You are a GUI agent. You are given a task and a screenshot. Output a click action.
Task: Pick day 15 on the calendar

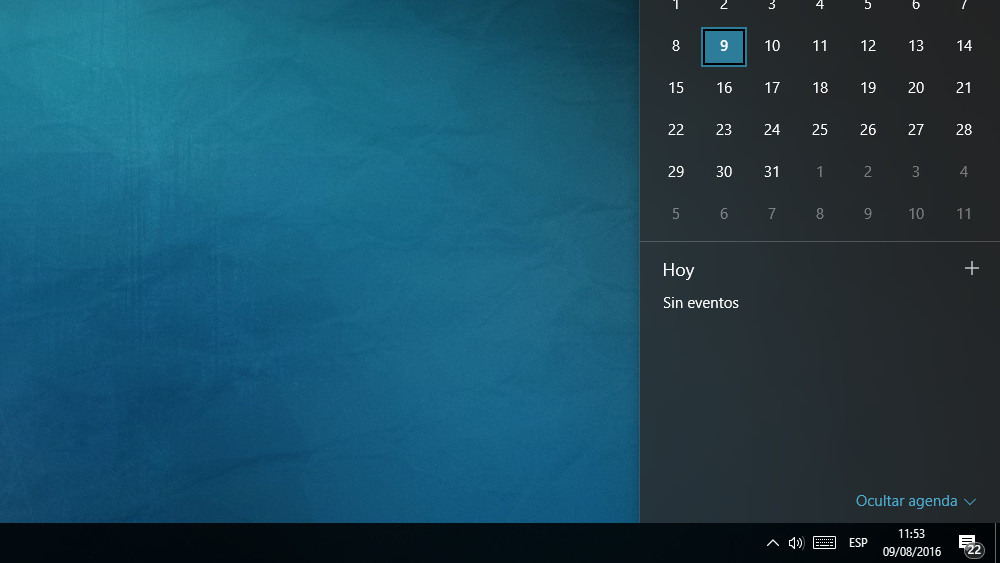tap(676, 88)
